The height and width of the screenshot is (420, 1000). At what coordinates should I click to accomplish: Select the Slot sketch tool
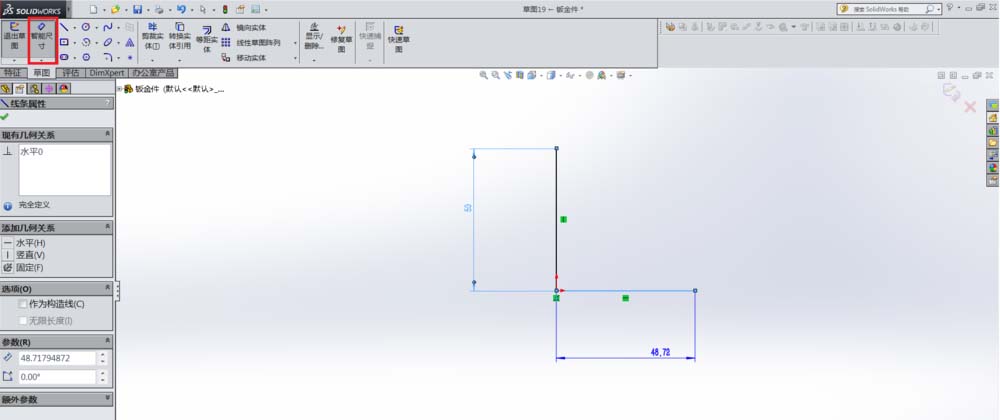click(64, 57)
